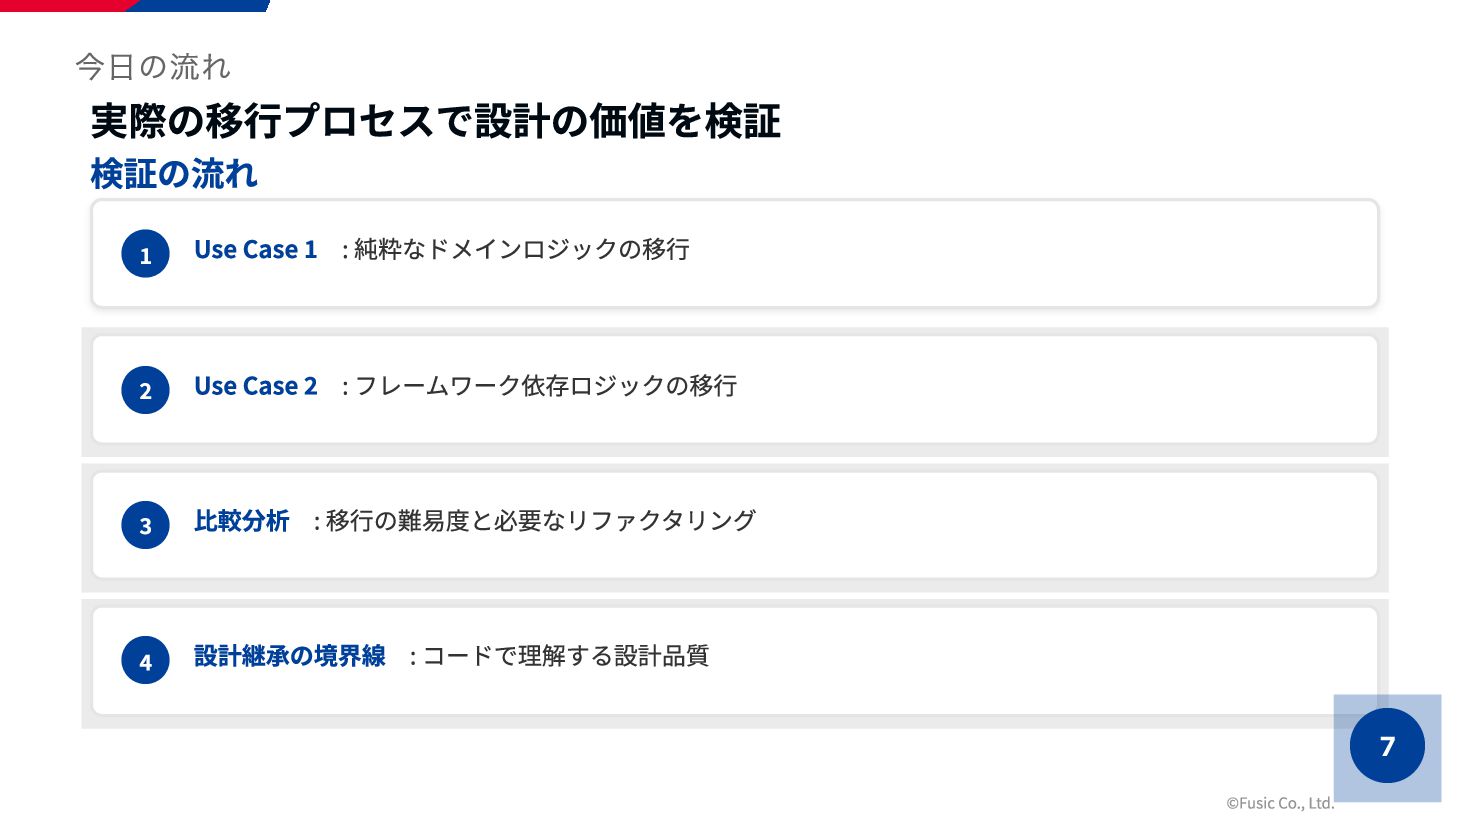This screenshot has width=1470, height=828.
Task: Click the page number 7 circle
Action: pyautogui.click(x=1387, y=746)
